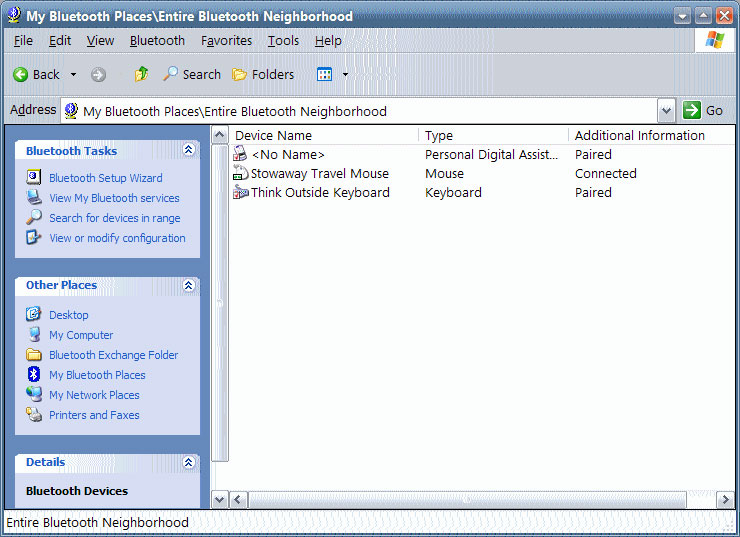Click the Windows flag logo
740x537 pixels.
(715, 40)
